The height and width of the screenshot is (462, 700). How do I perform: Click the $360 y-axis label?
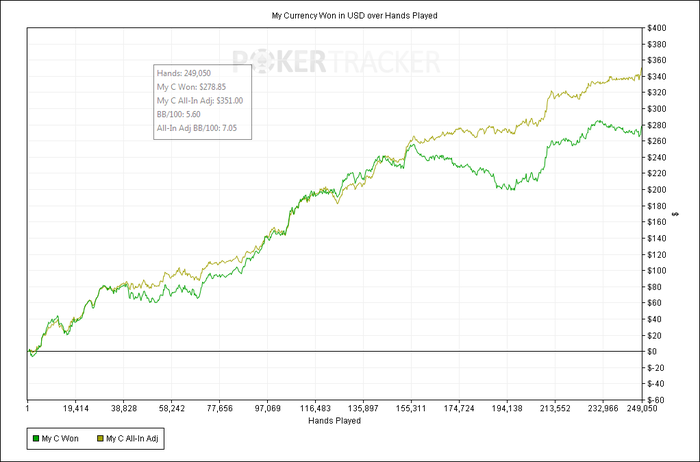657,60
